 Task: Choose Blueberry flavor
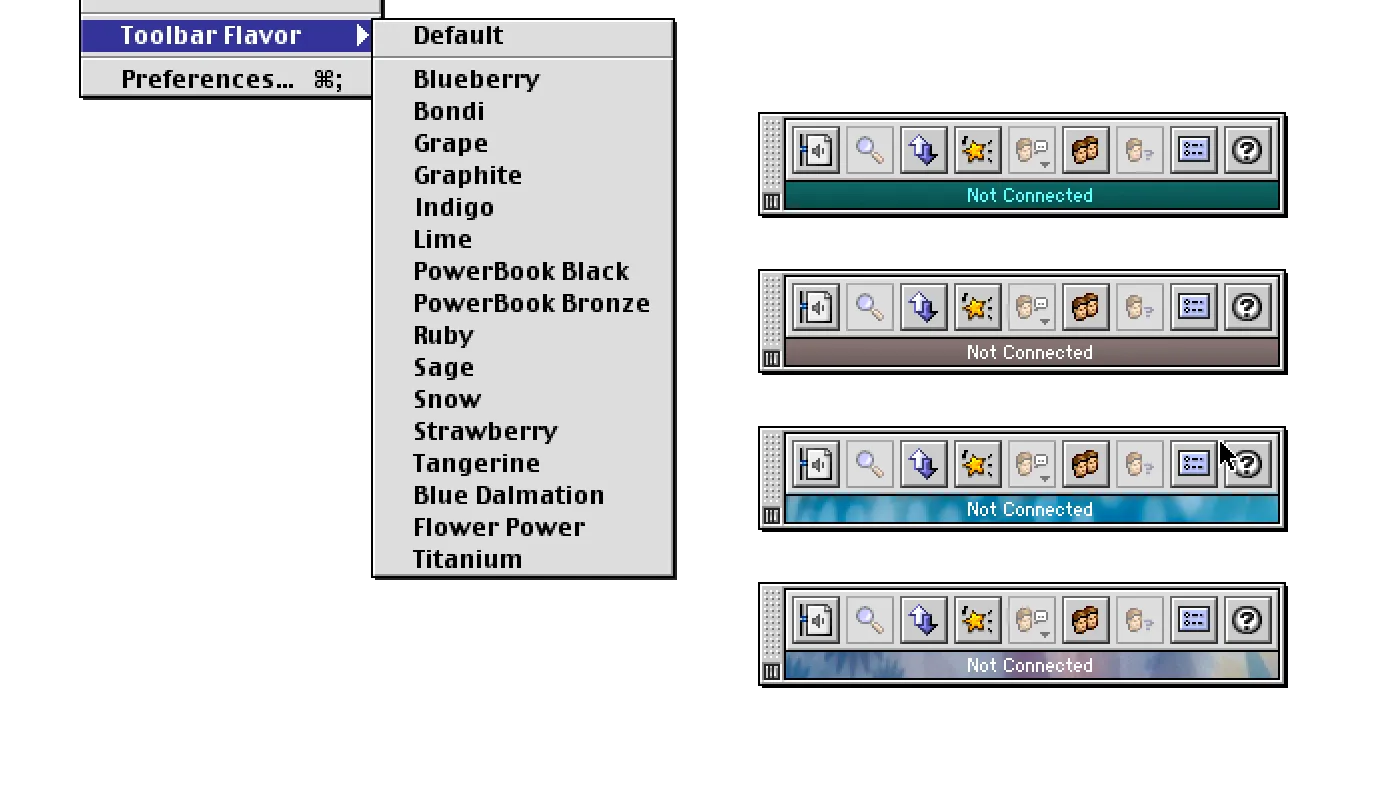pos(523,80)
